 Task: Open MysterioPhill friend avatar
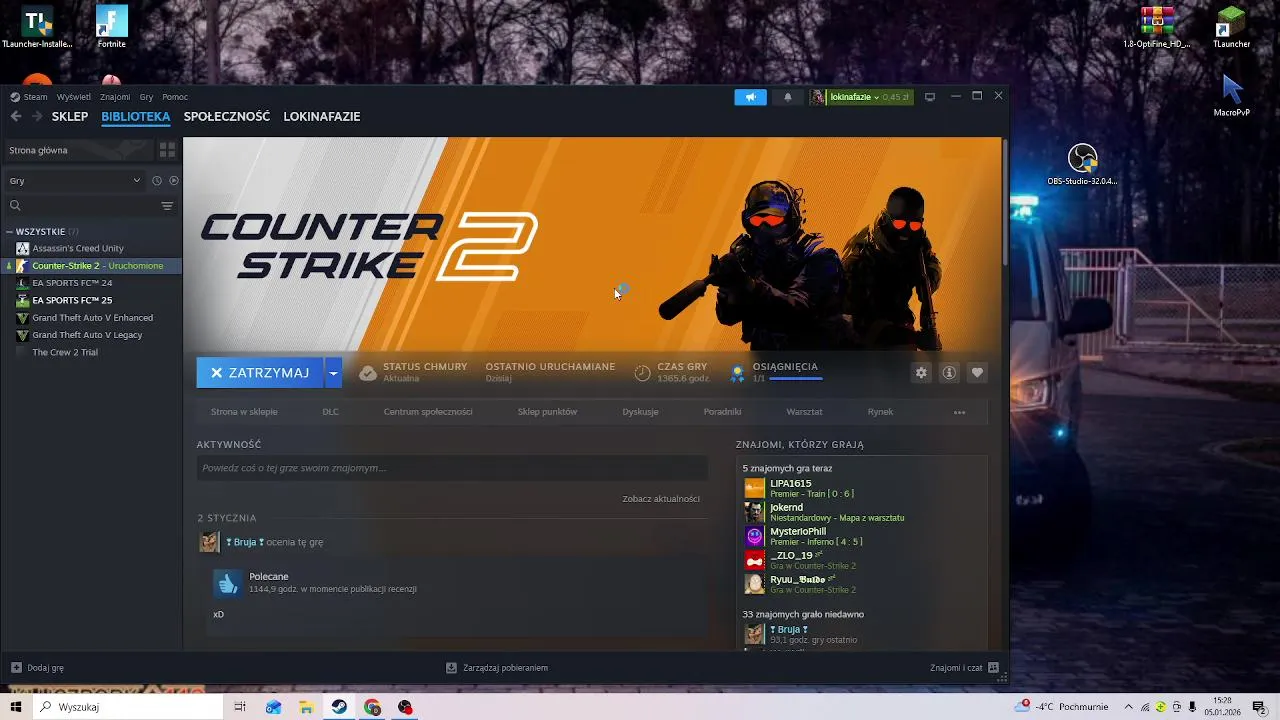click(x=754, y=536)
